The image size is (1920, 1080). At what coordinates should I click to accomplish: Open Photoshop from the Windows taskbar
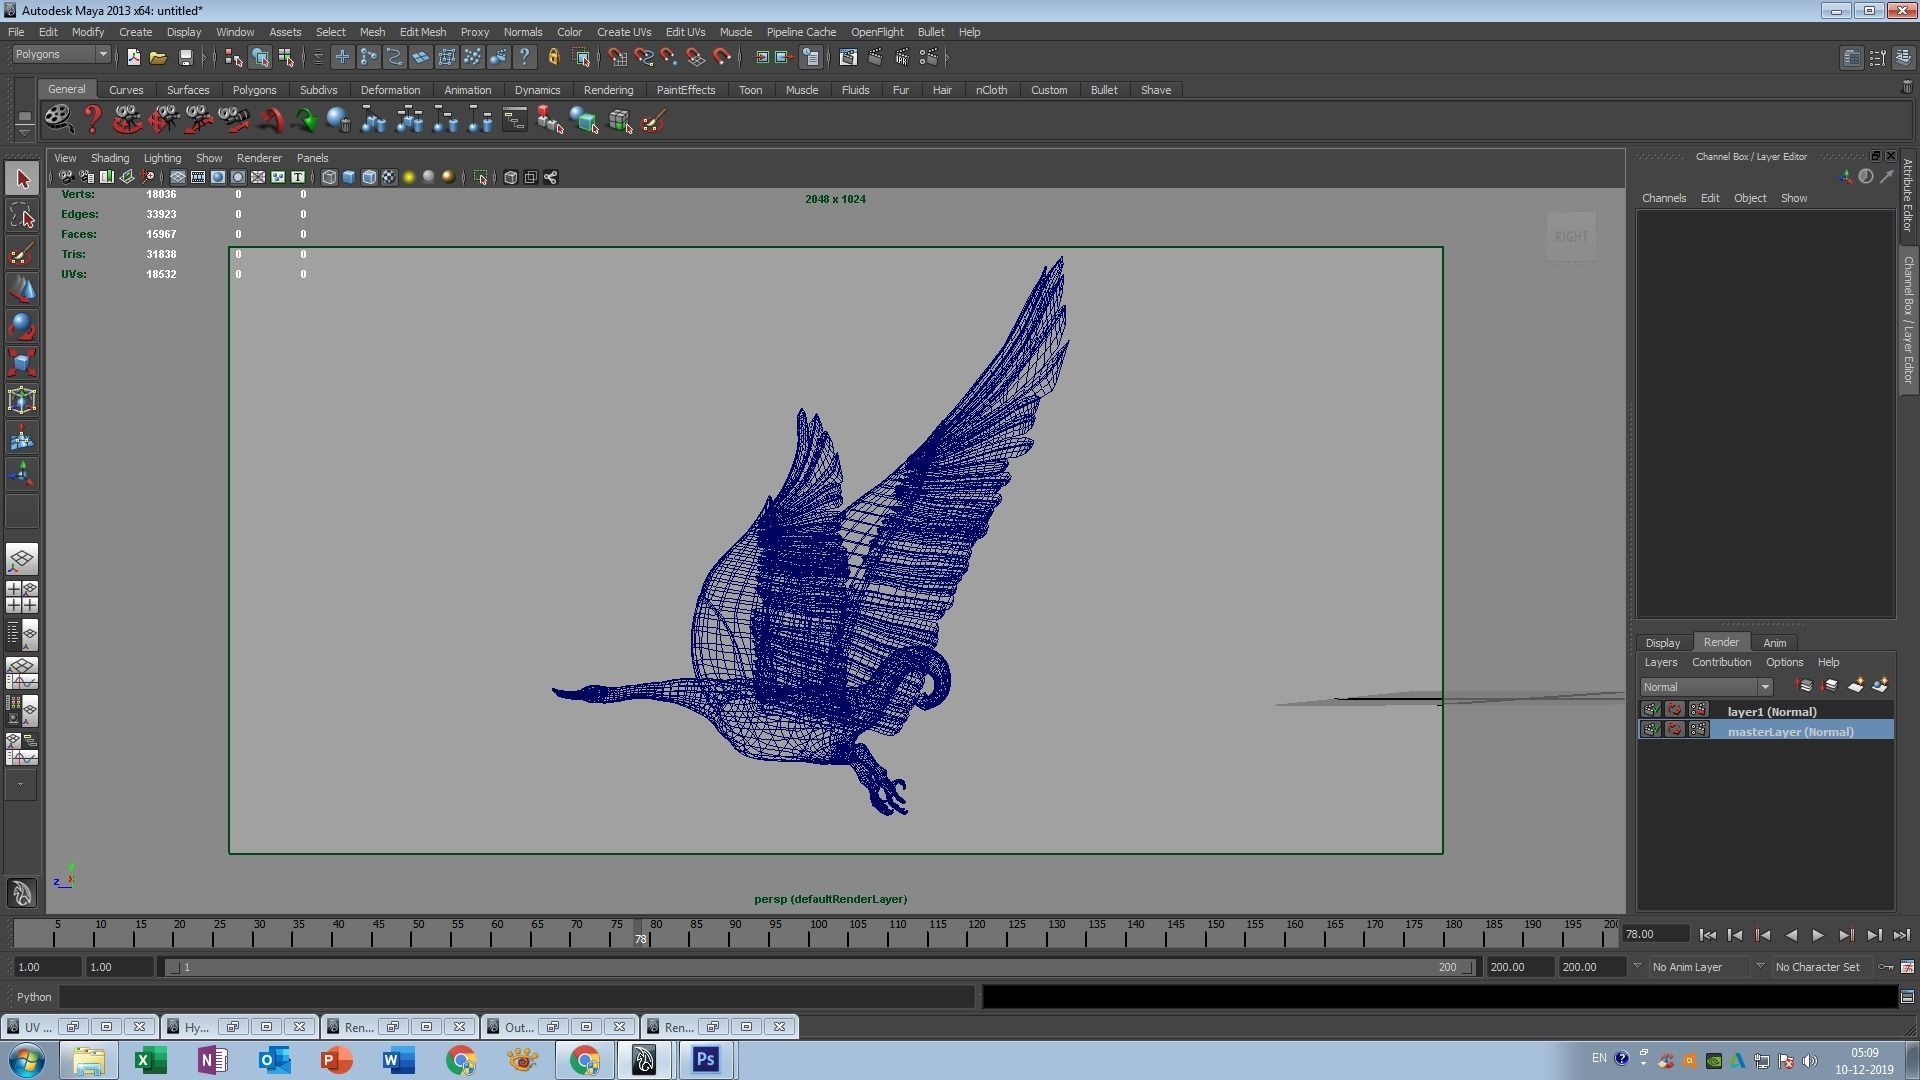[x=705, y=1060]
